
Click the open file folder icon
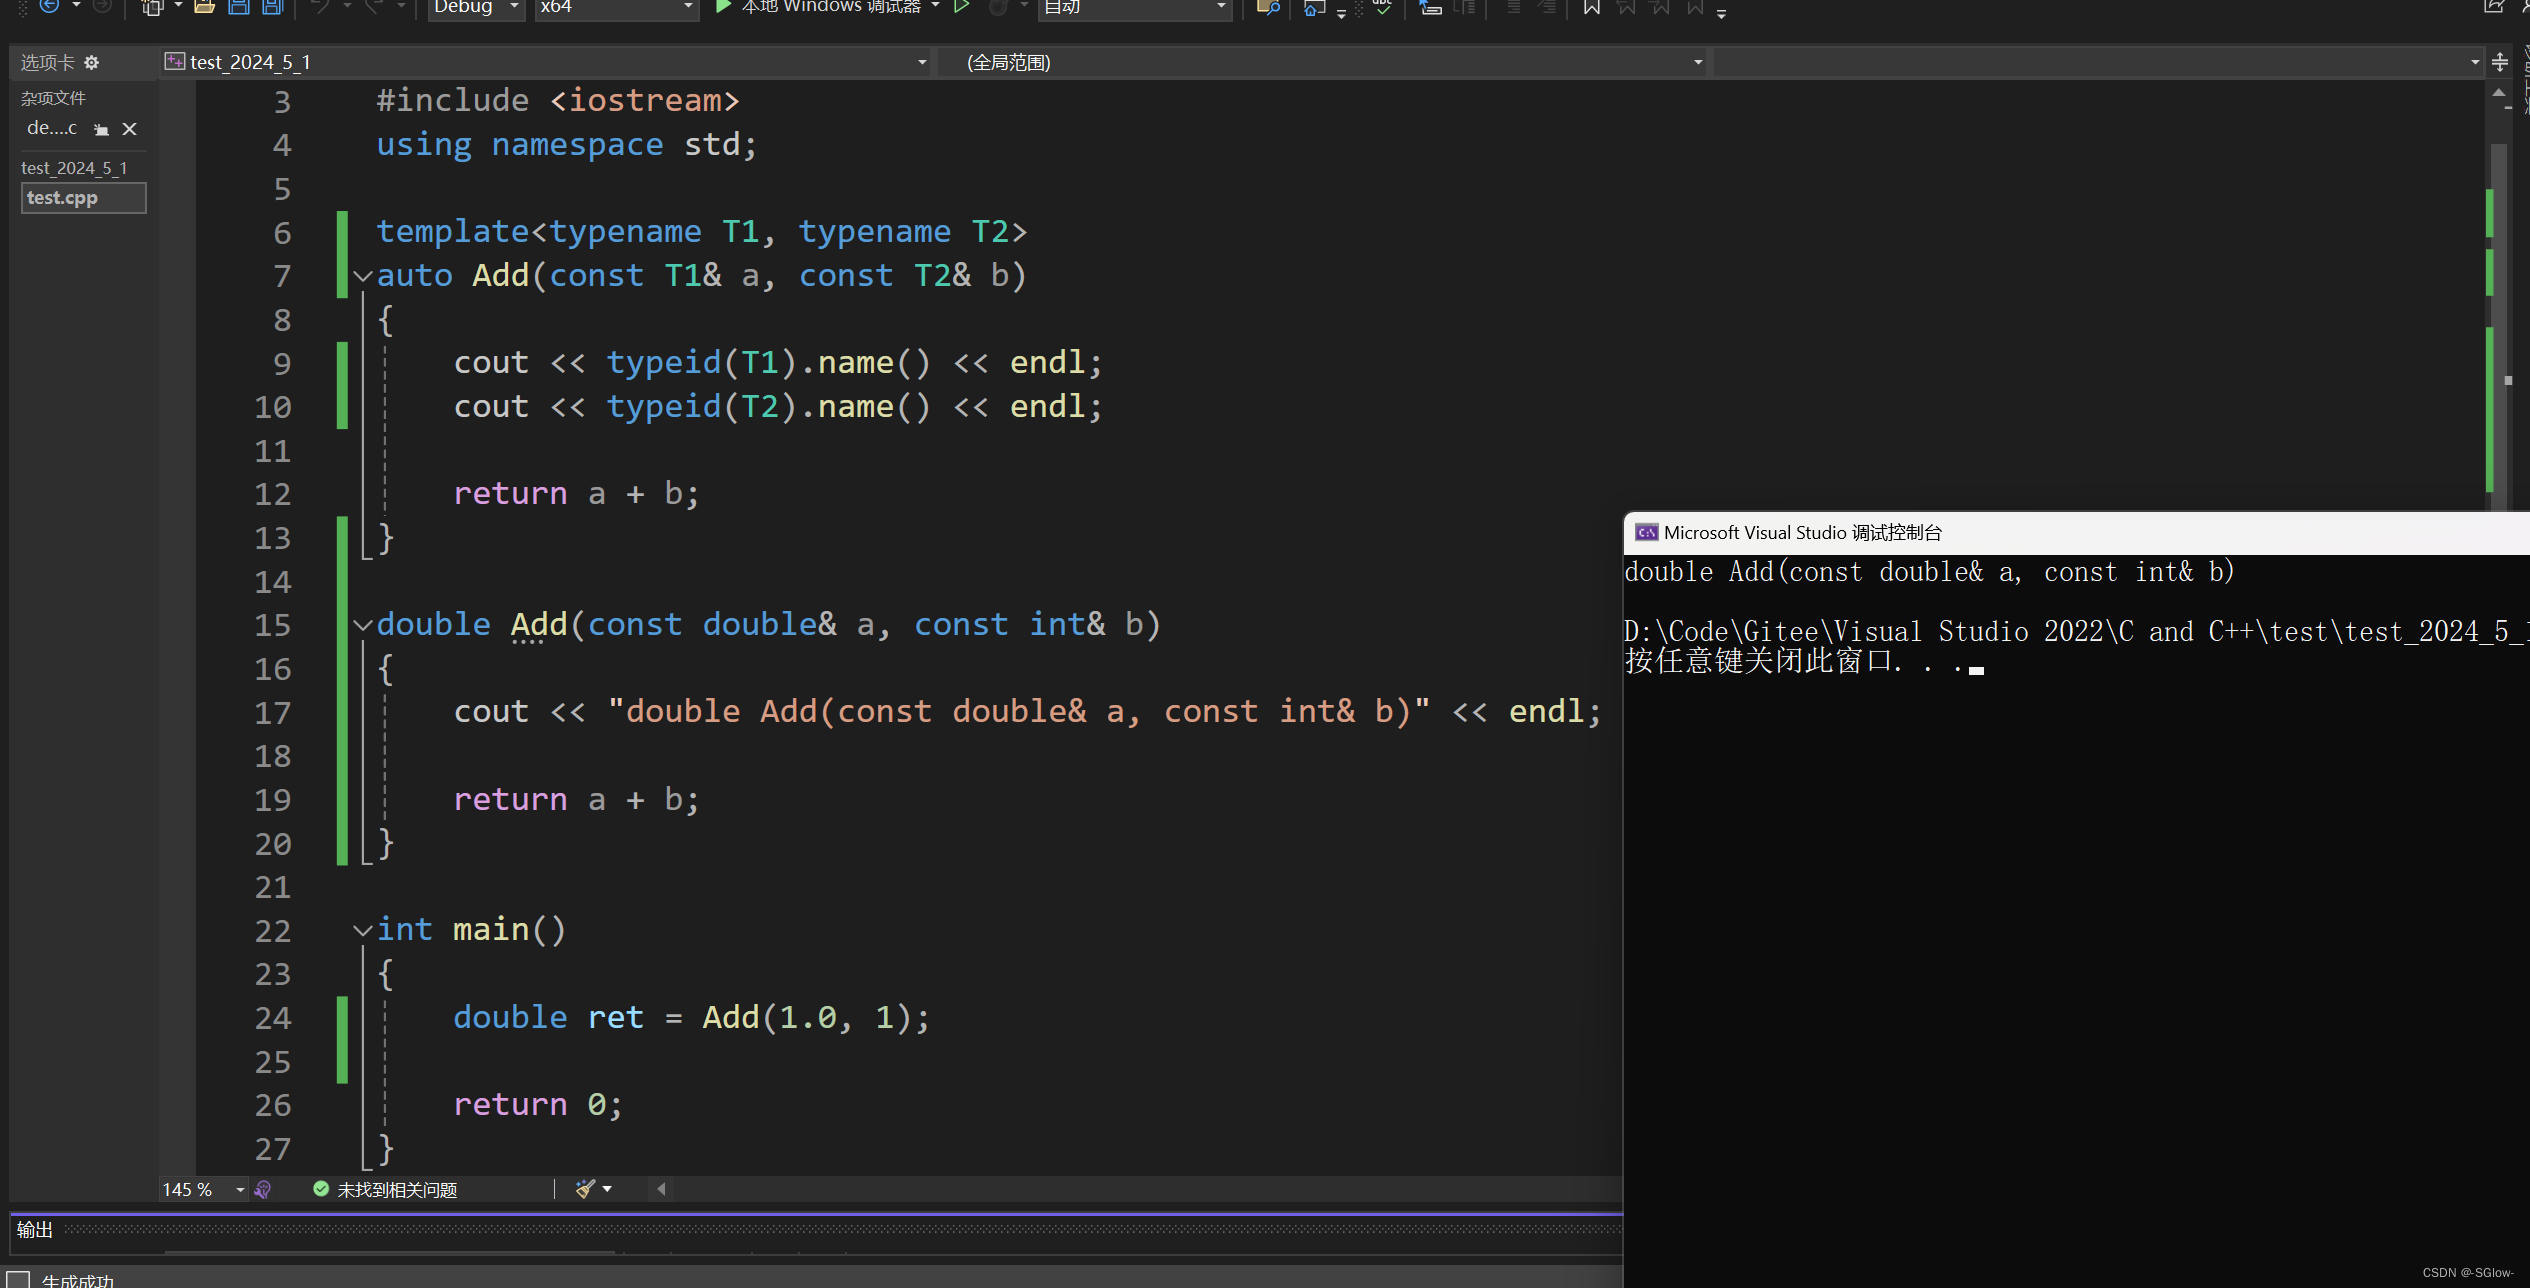pos(204,7)
